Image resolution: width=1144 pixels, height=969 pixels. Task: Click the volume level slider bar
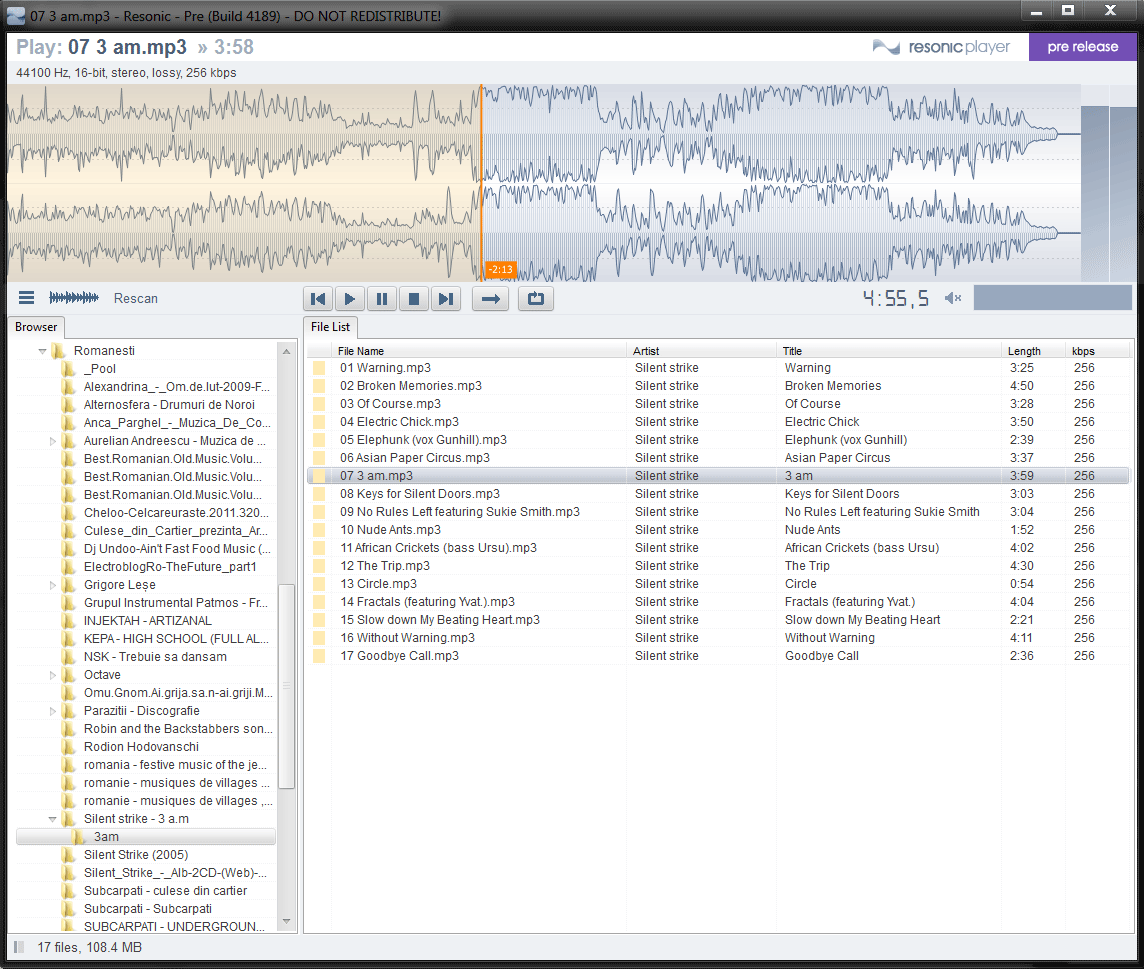[1053, 298]
